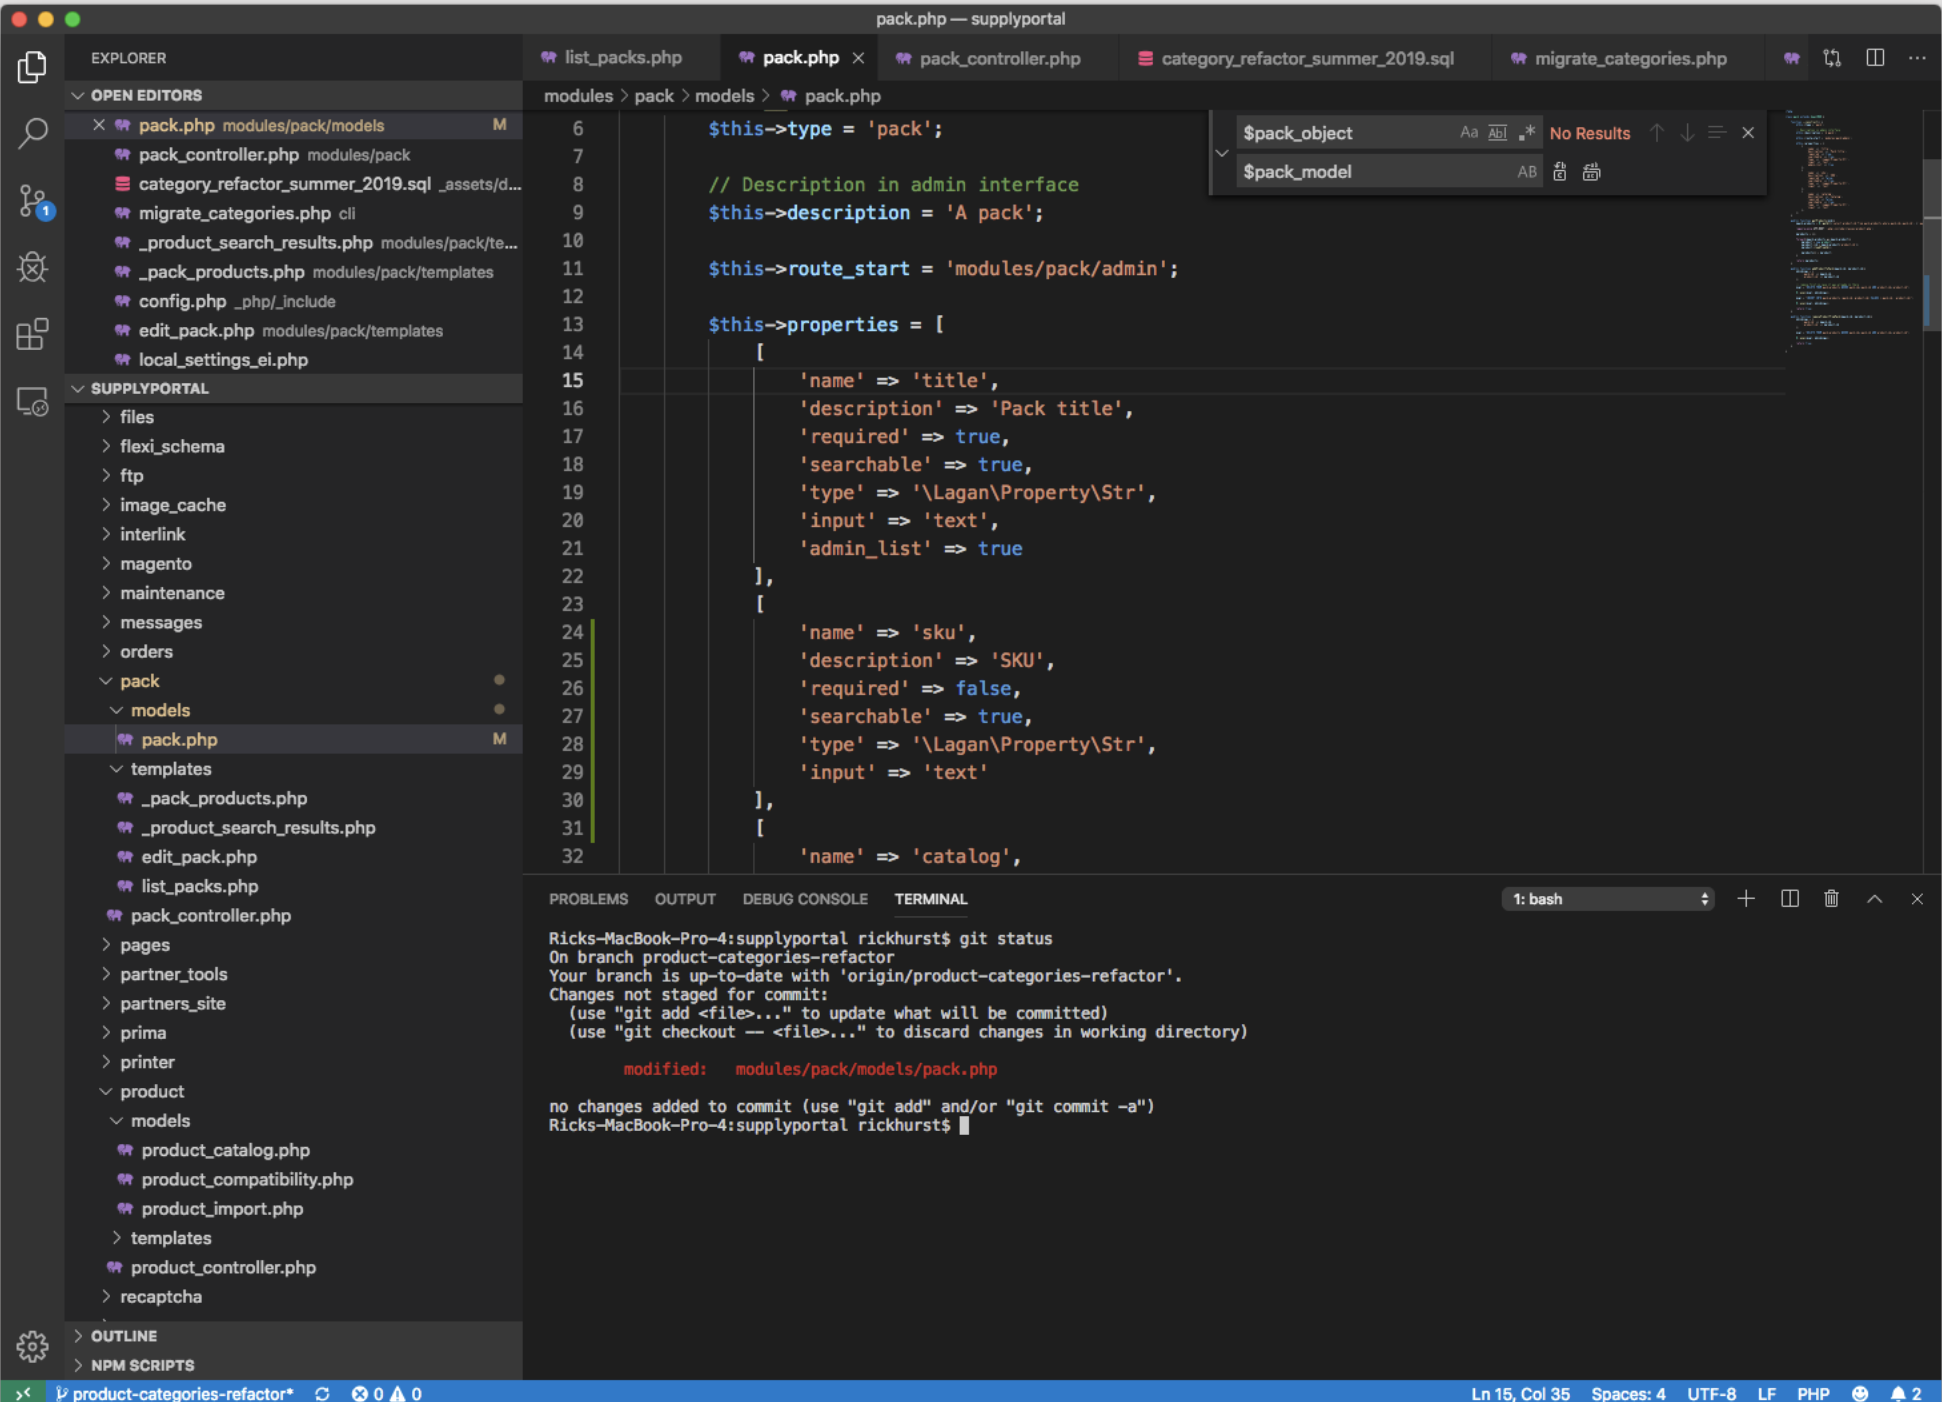
Task: Toggle Preserve Case in replace field
Action: click(1526, 172)
